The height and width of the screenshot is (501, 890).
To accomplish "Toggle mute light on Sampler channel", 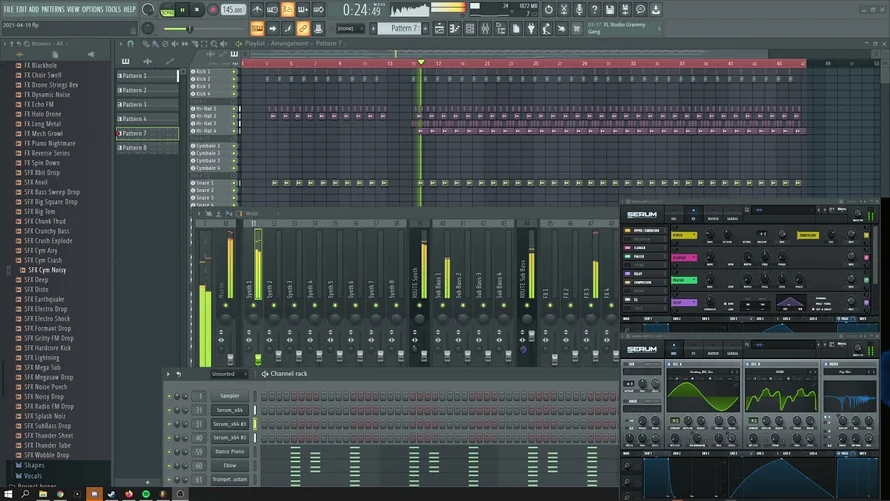I will (170, 396).
